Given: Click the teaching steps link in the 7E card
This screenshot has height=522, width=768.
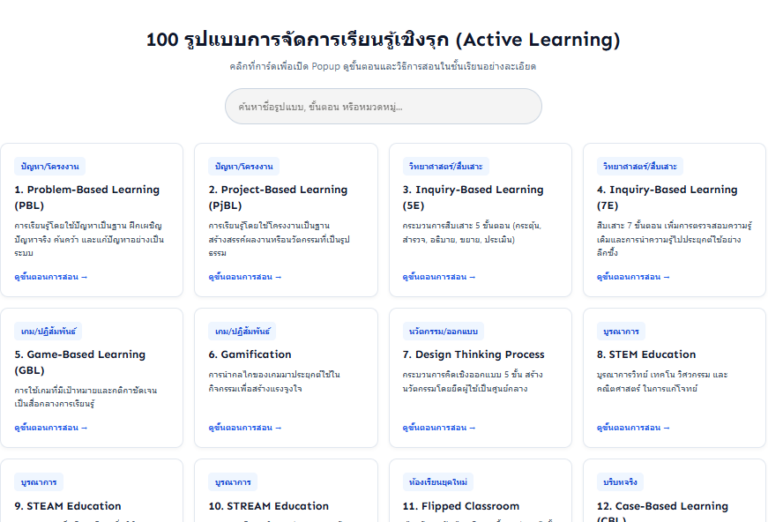Looking at the screenshot, I should [x=633, y=277].
